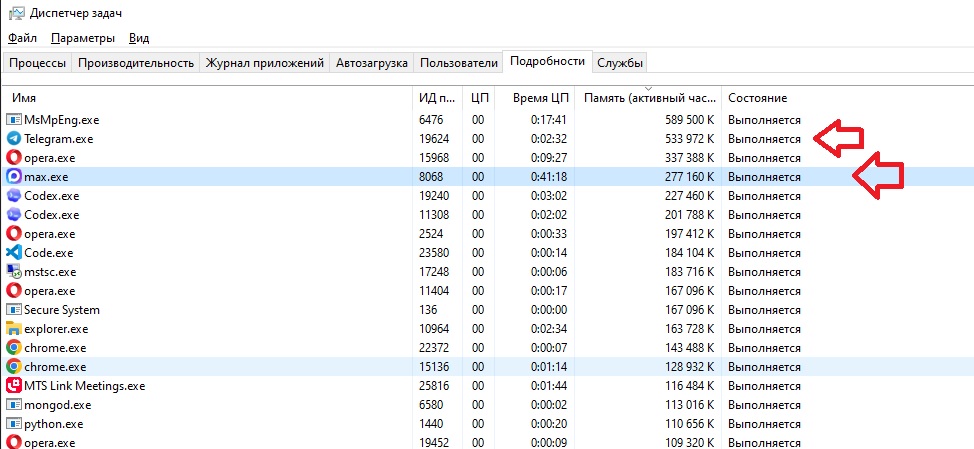Click the chrome.exe icon with PID 15136

pyautogui.click(x=14, y=367)
